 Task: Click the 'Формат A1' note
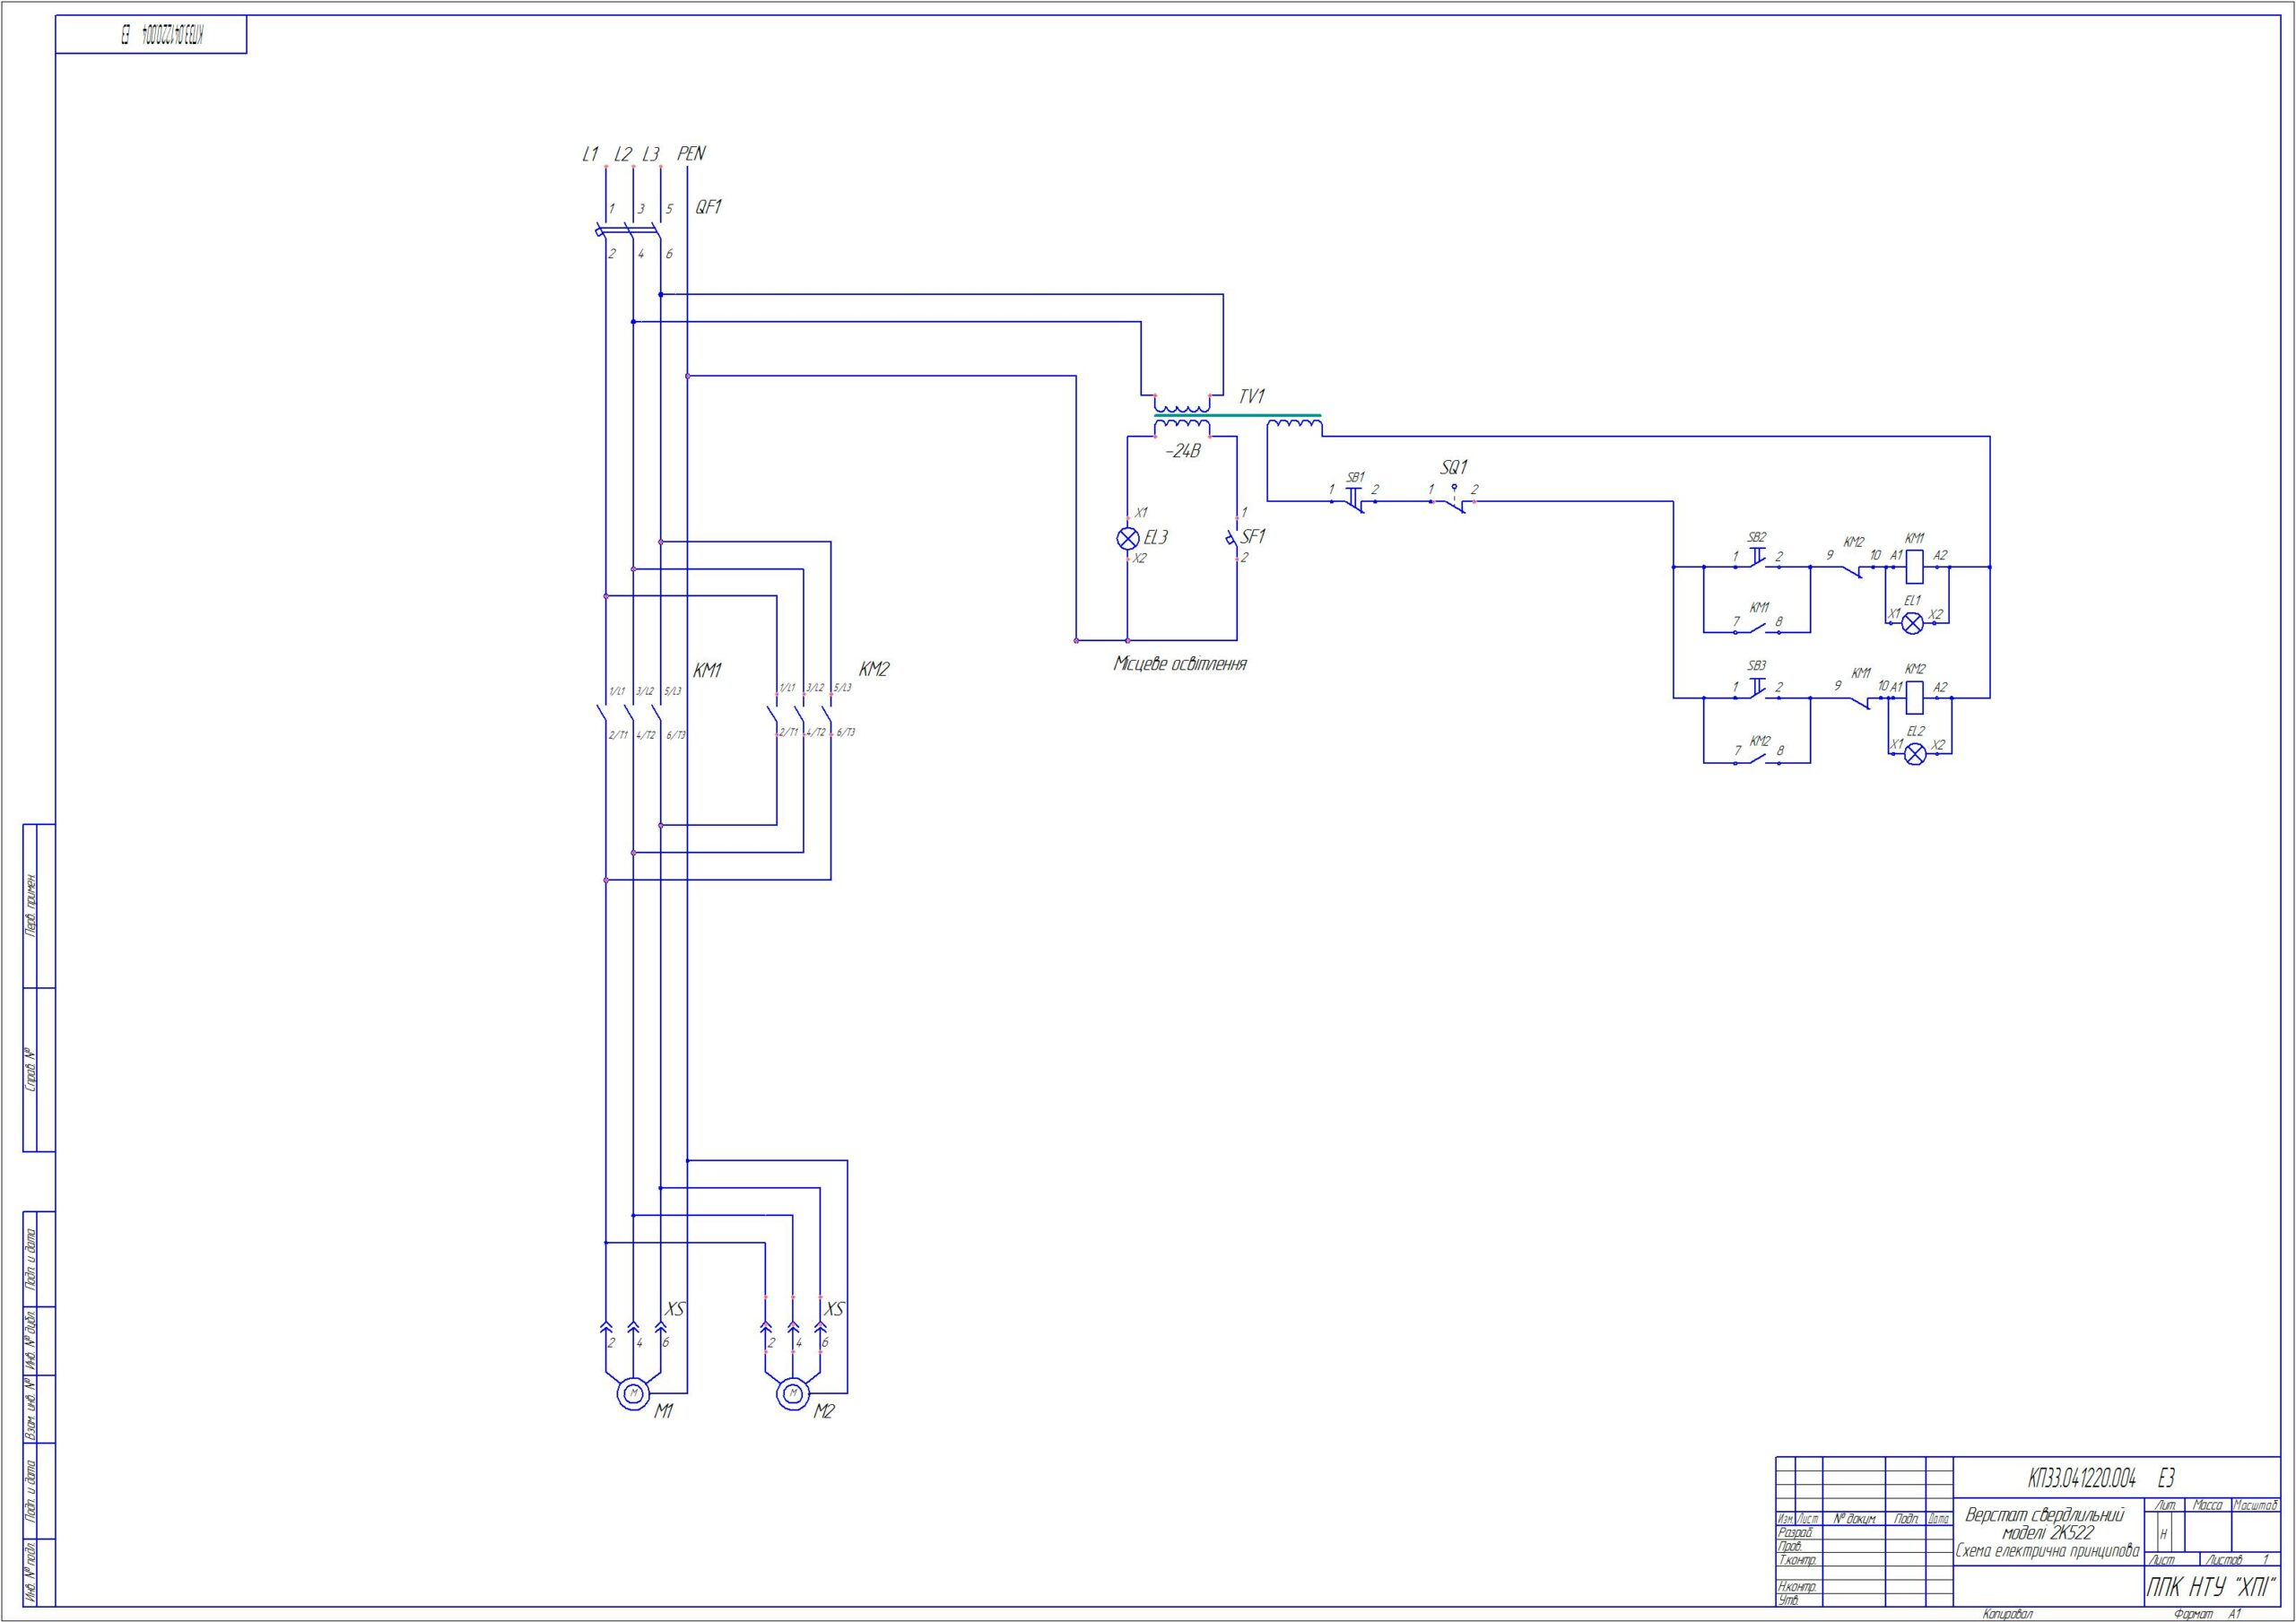(2208, 1614)
